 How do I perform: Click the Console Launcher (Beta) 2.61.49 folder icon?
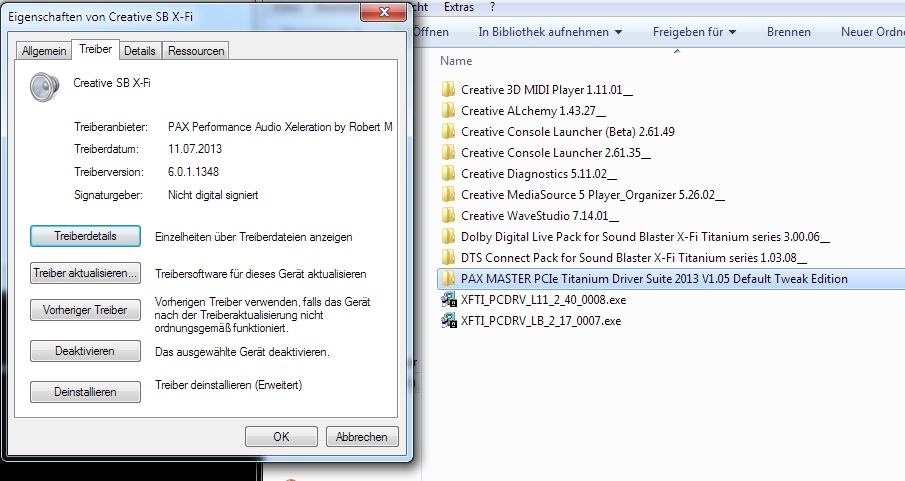coord(448,132)
